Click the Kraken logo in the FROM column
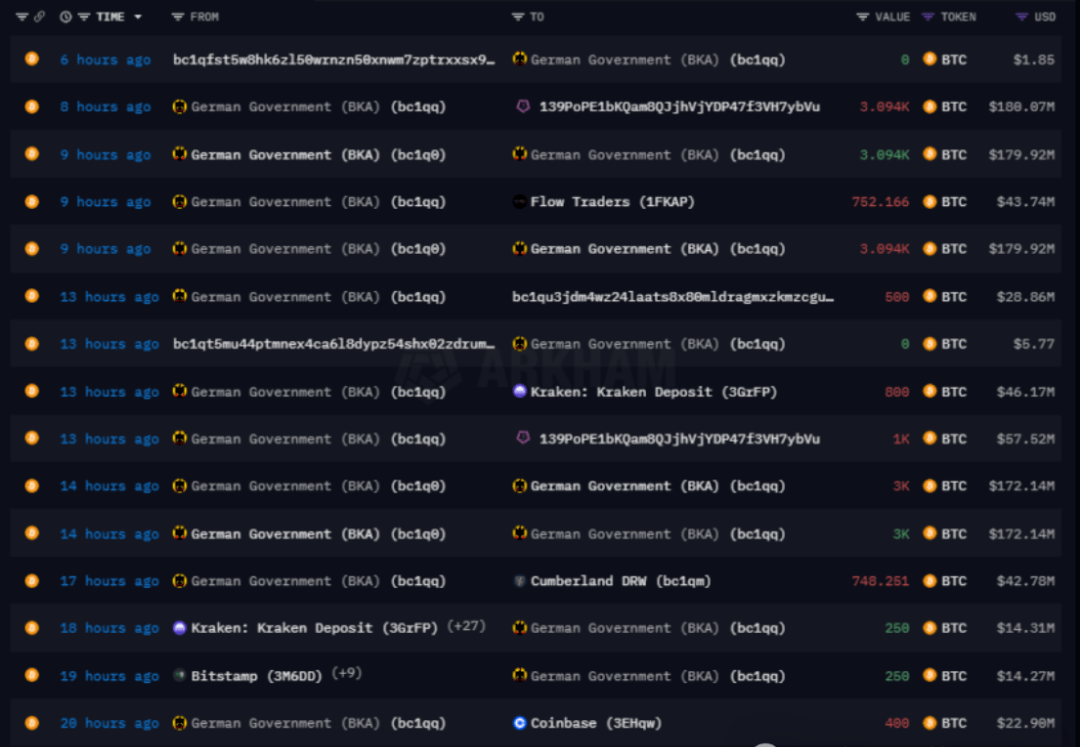 [179, 627]
